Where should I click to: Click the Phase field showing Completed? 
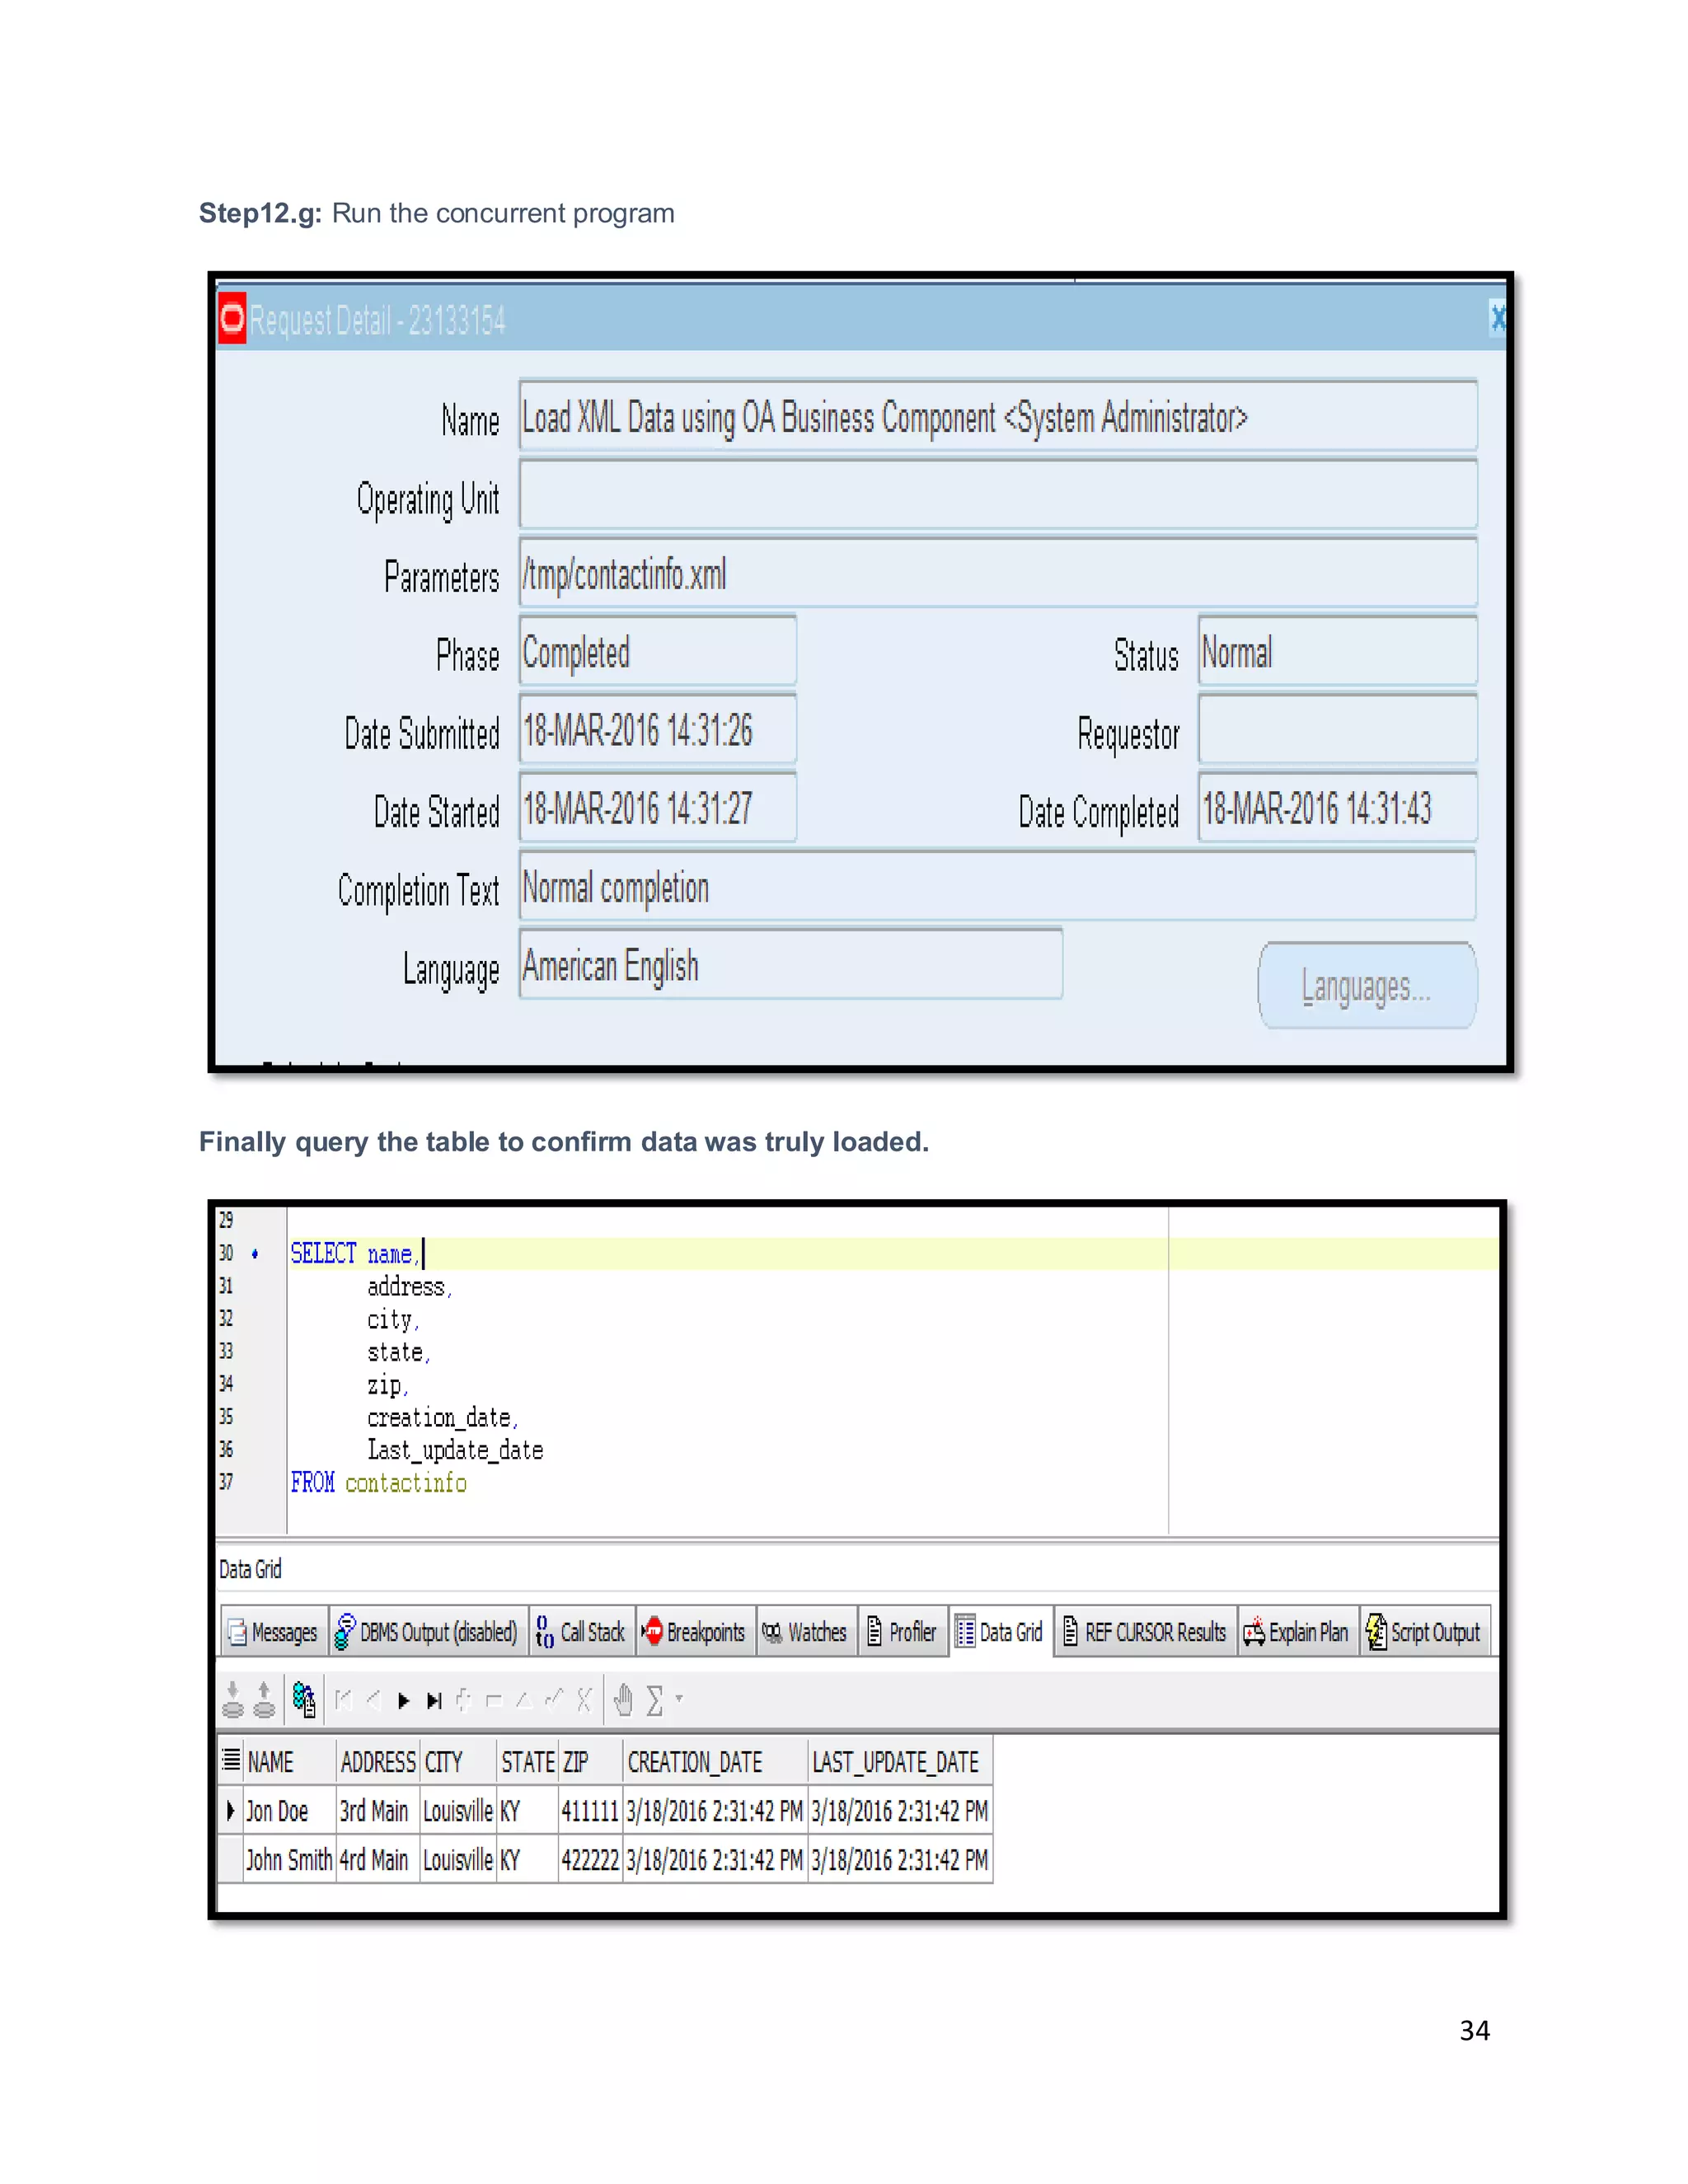coord(658,651)
